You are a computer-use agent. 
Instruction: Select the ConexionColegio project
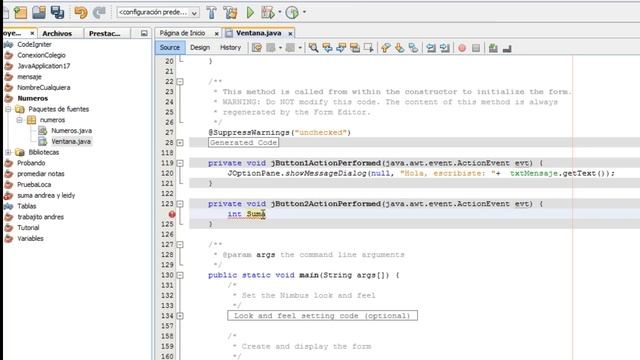pos(41,55)
